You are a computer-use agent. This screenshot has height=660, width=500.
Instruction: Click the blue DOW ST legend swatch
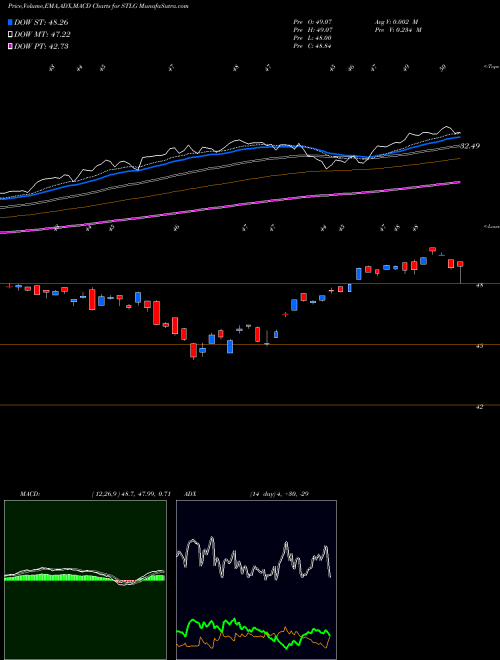point(10,22)
